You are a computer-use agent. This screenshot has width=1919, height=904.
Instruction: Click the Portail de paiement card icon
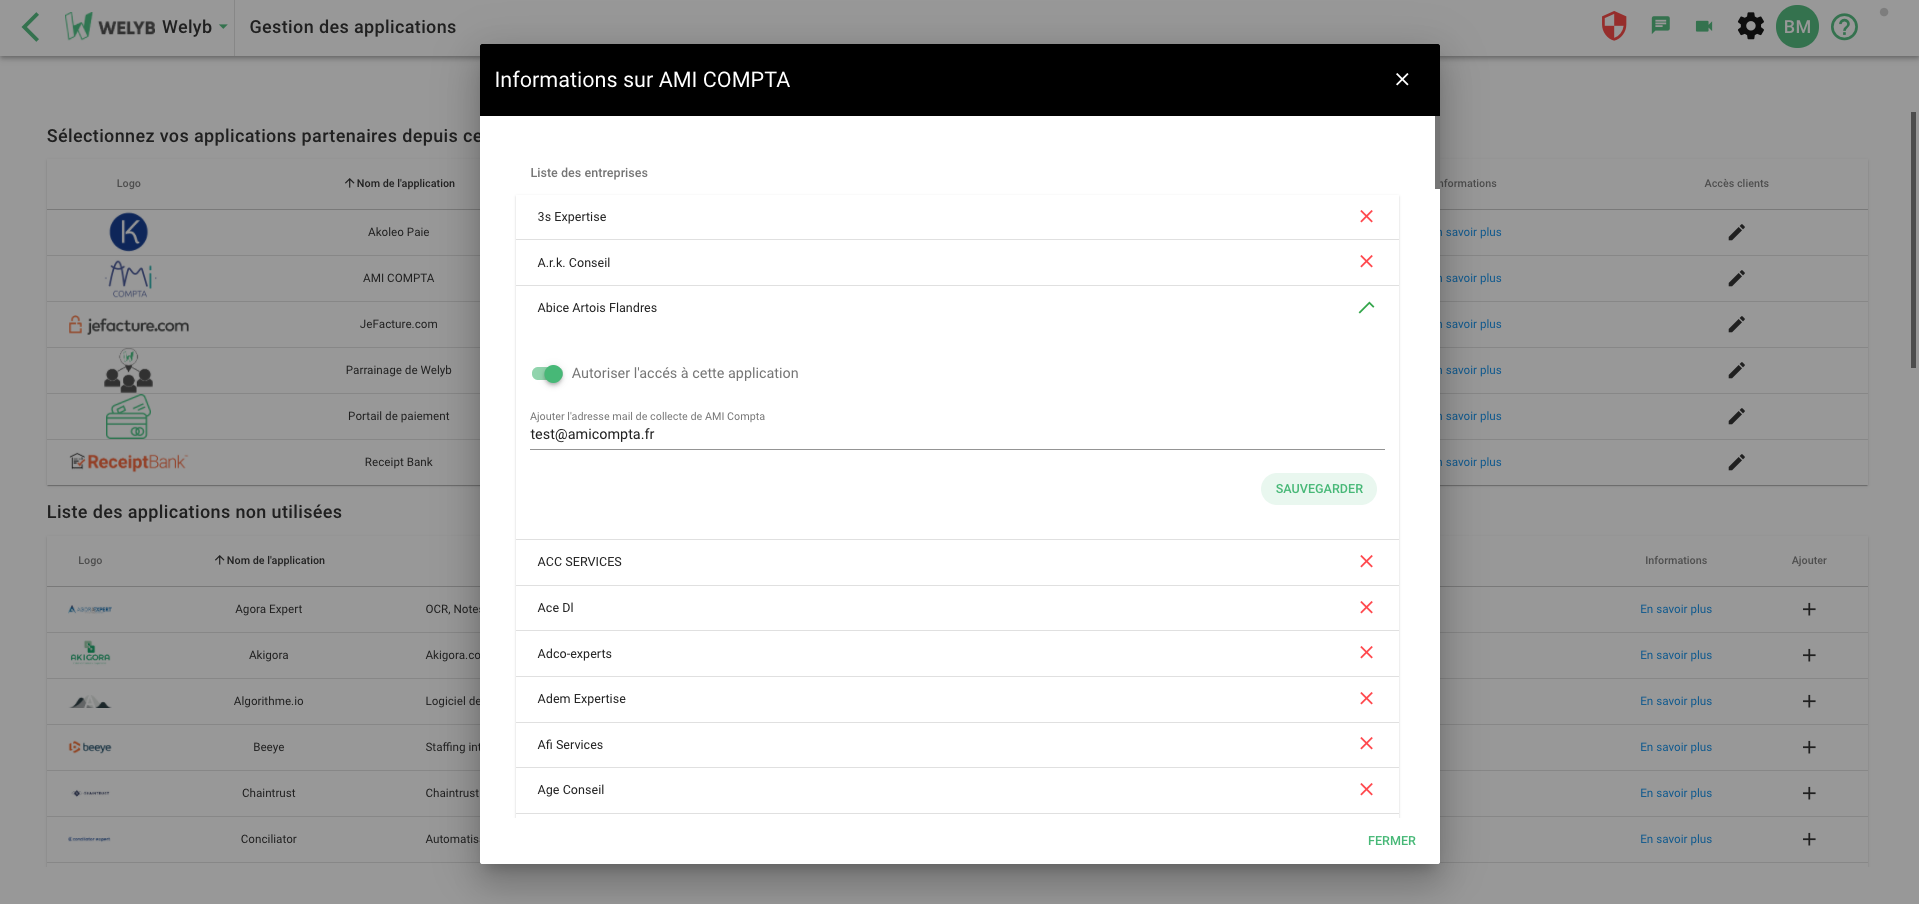click(x=128, y=416)
